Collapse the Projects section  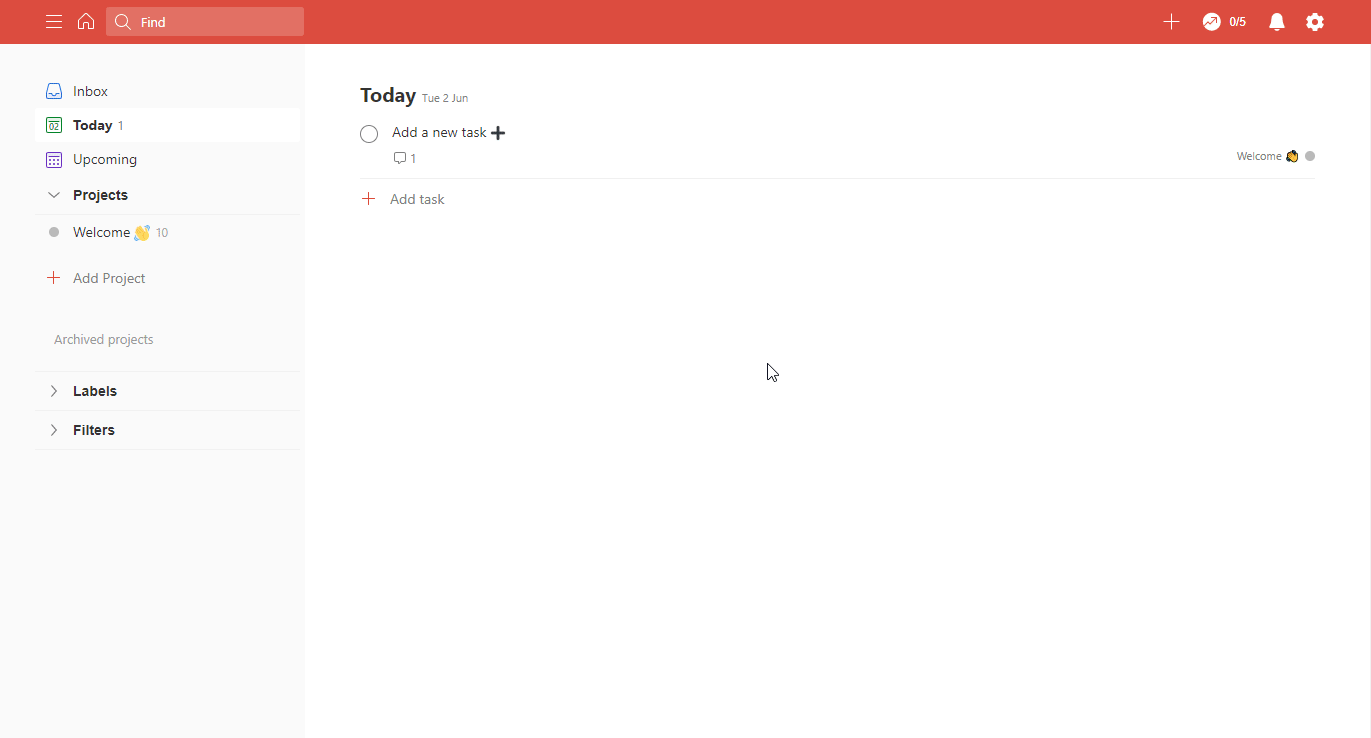tap(53, 195)
